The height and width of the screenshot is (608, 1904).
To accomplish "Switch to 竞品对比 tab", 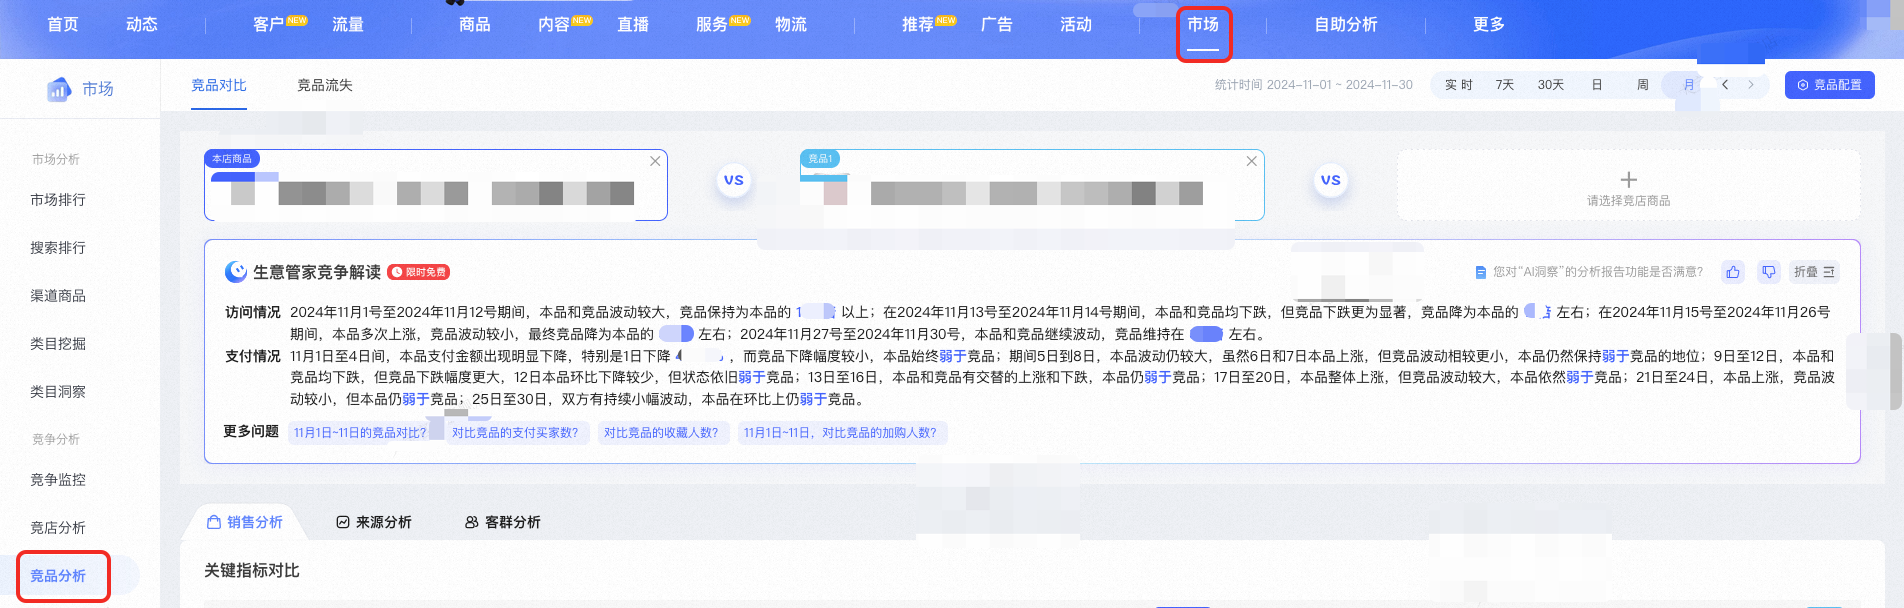I will tap(219, 85).
